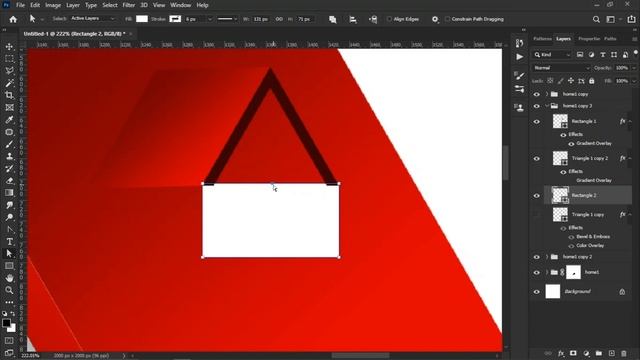The height and width of the screenshot is (360, 640).
Task: Expand the home1 group
Action: 547,272
